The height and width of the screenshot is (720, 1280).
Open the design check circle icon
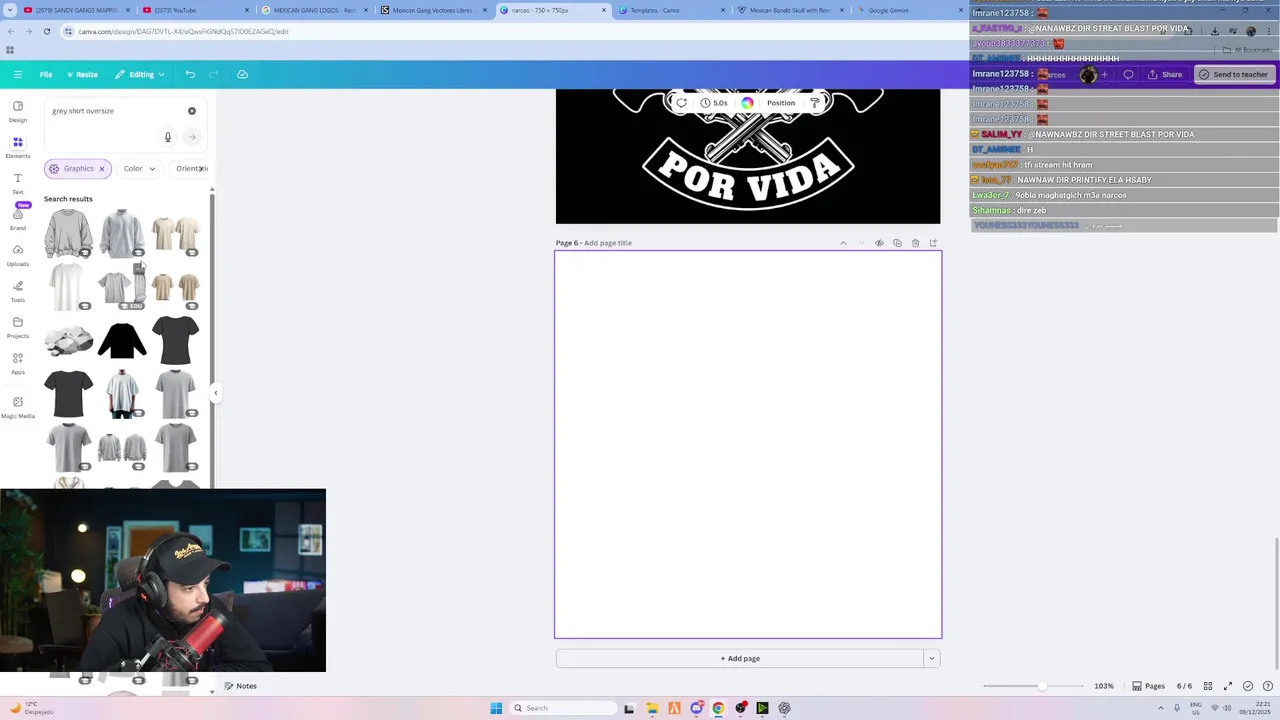tap(1248, 686)
